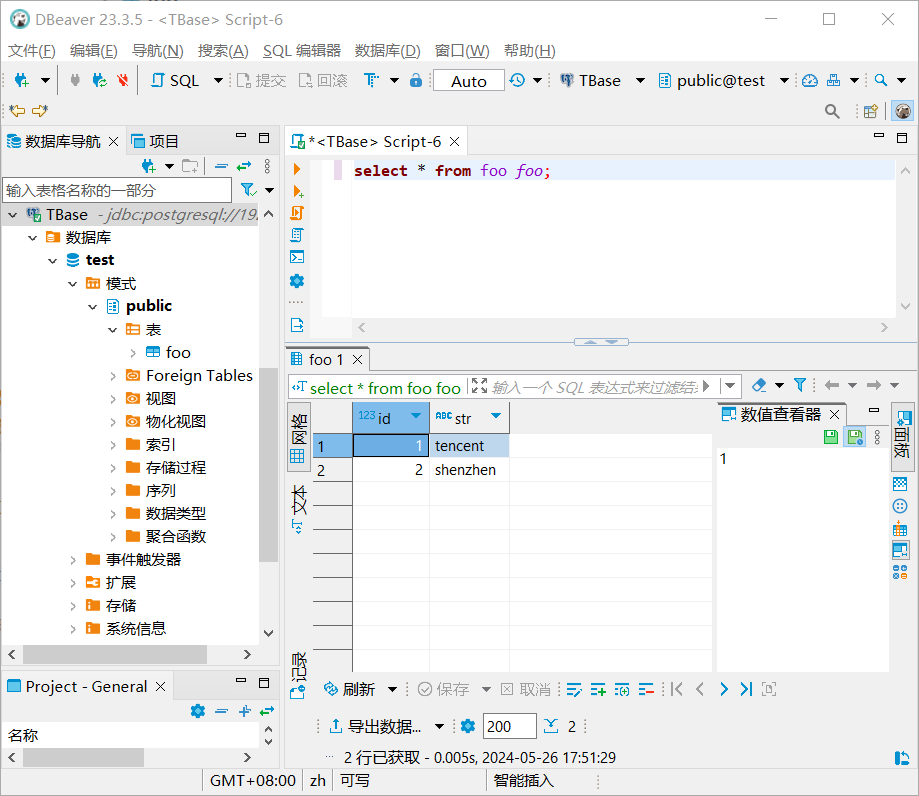Click the 提交 commit button

click(261, 80)
